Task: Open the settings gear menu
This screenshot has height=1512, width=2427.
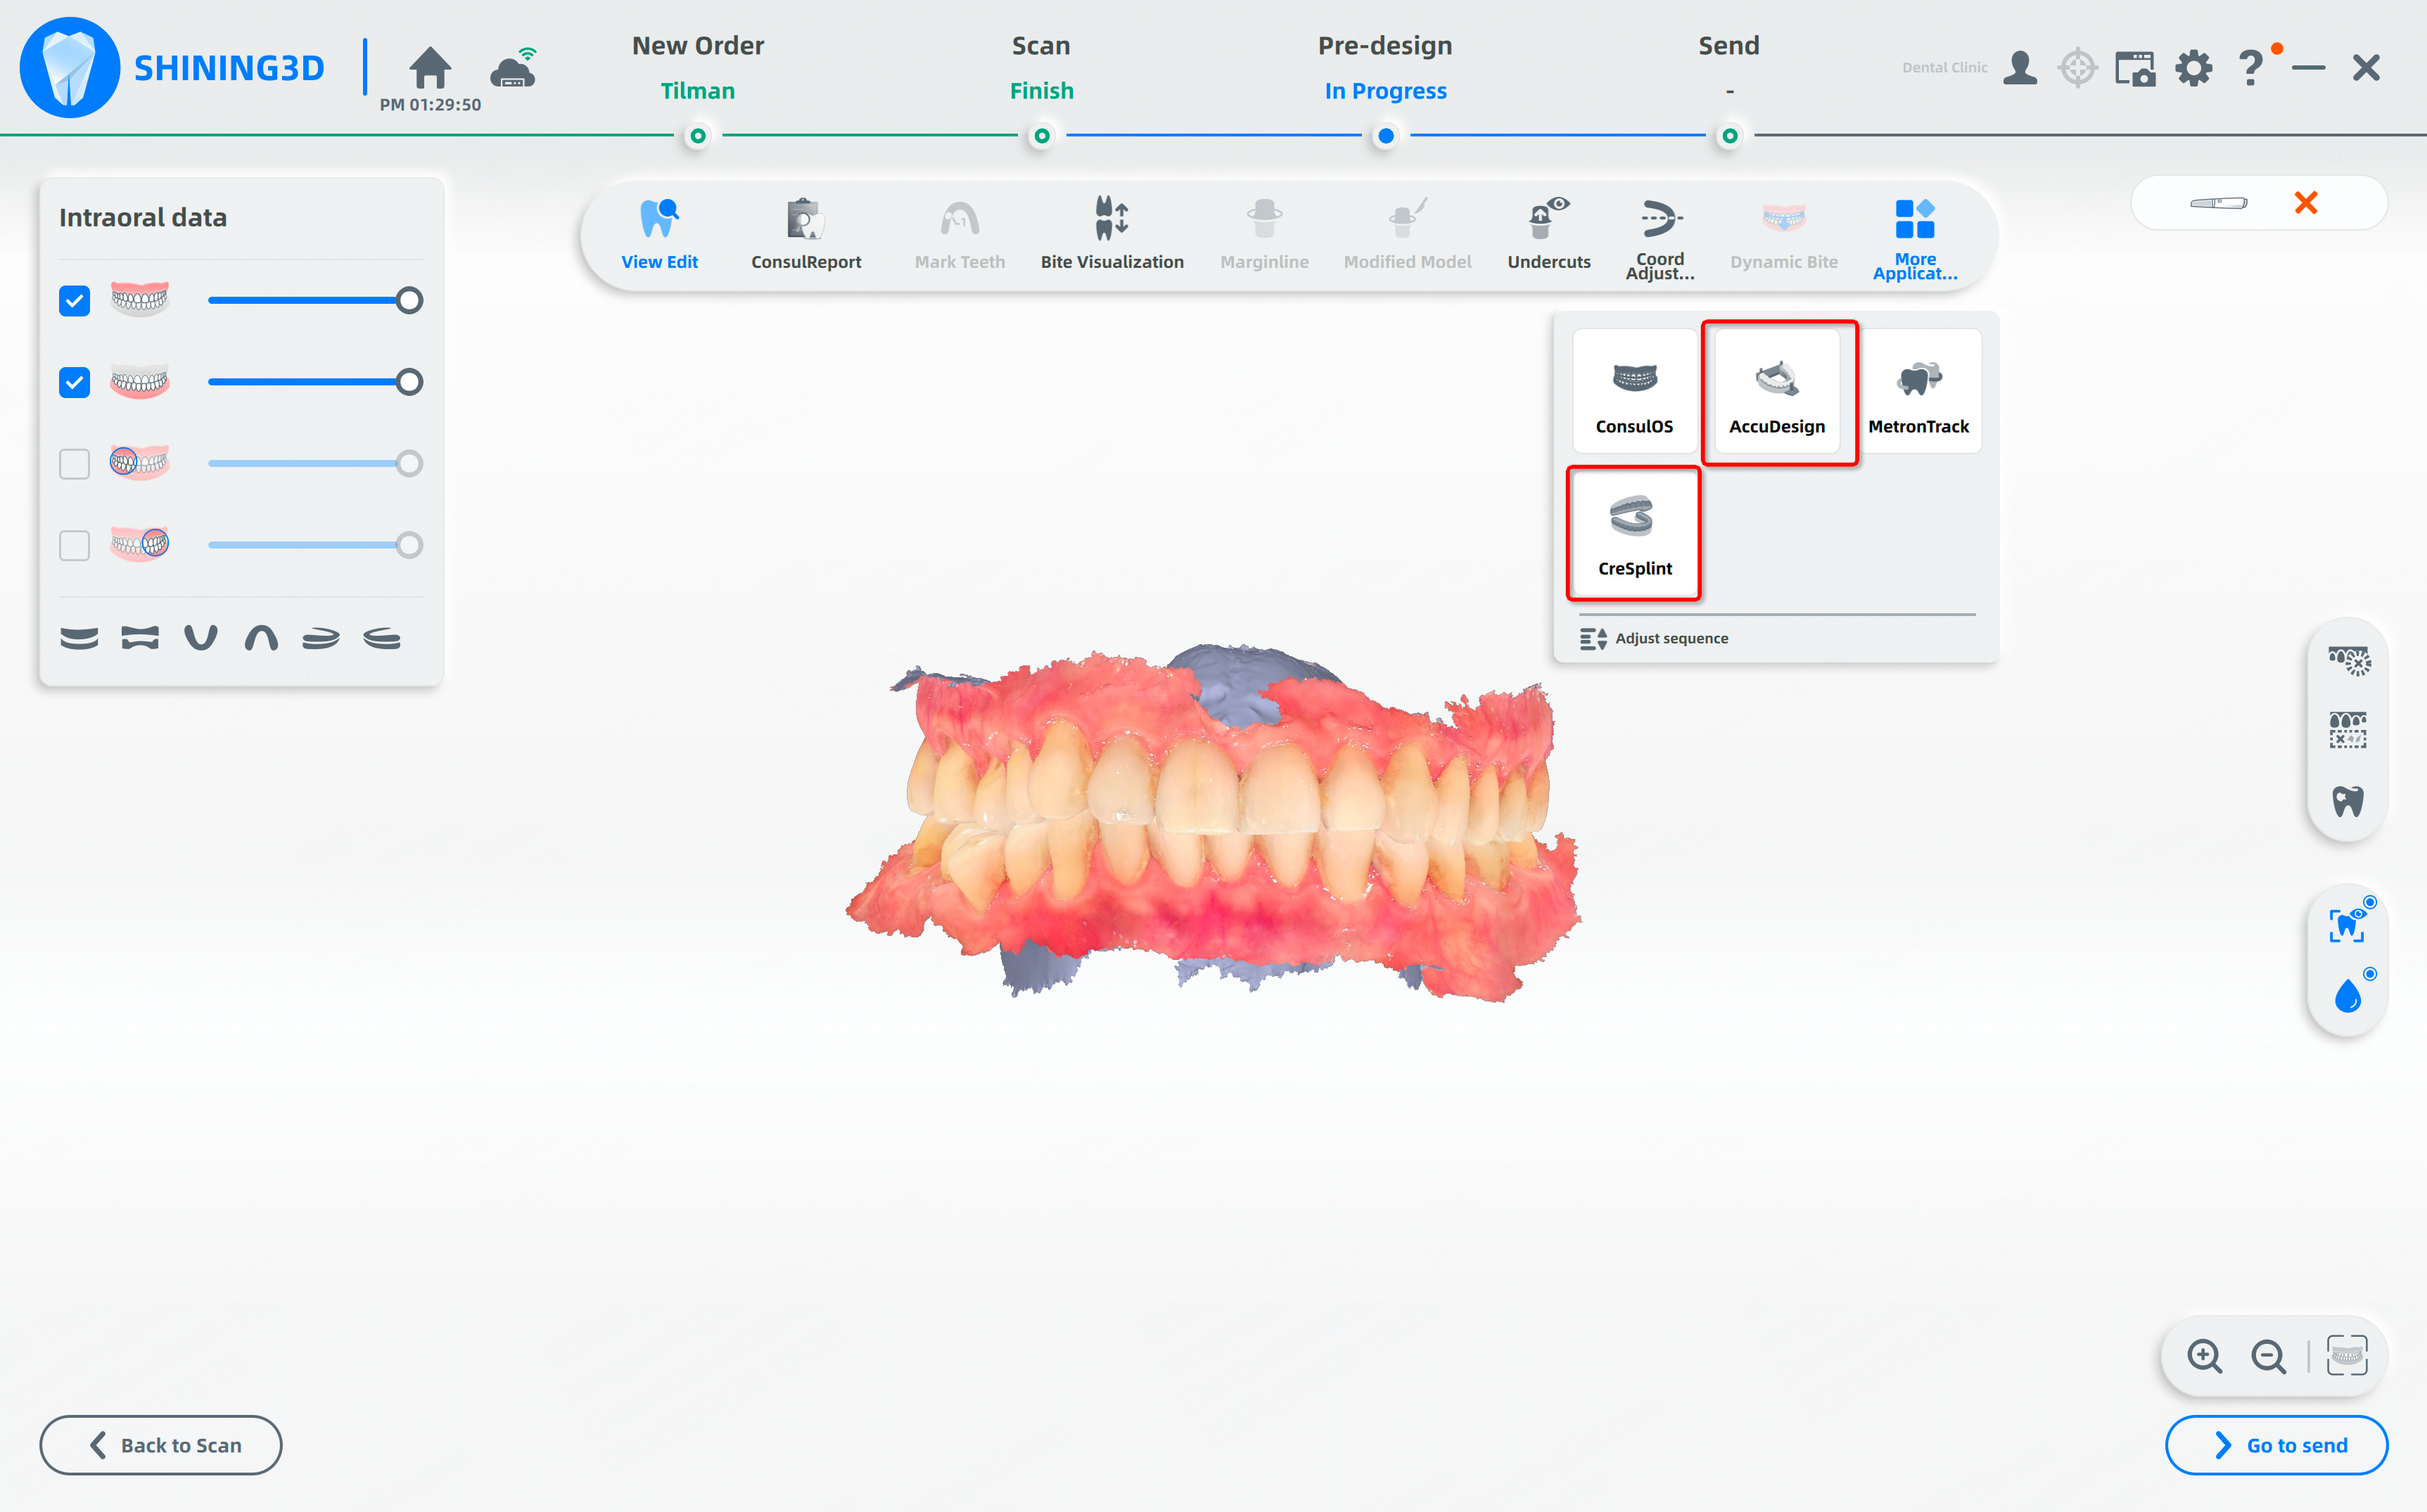Action: point(2193,68)
